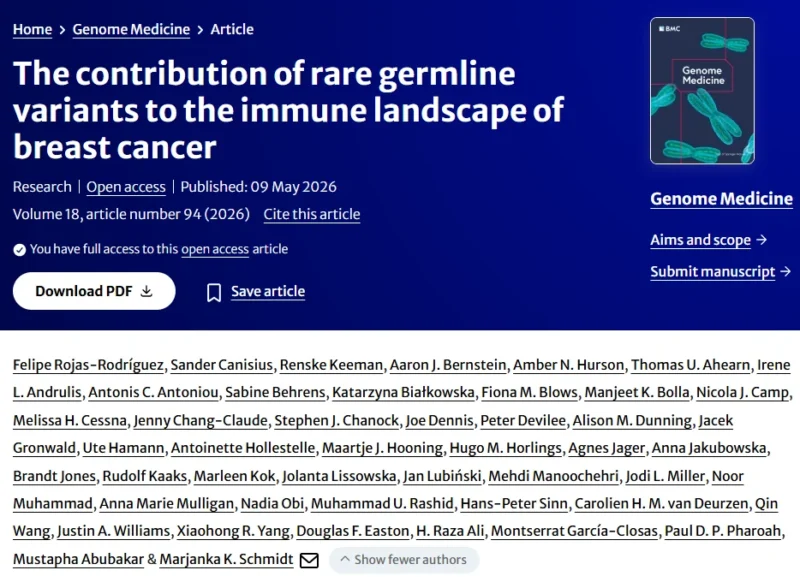Open author Carolien H. M. van Deurzen

pos(661,504)
